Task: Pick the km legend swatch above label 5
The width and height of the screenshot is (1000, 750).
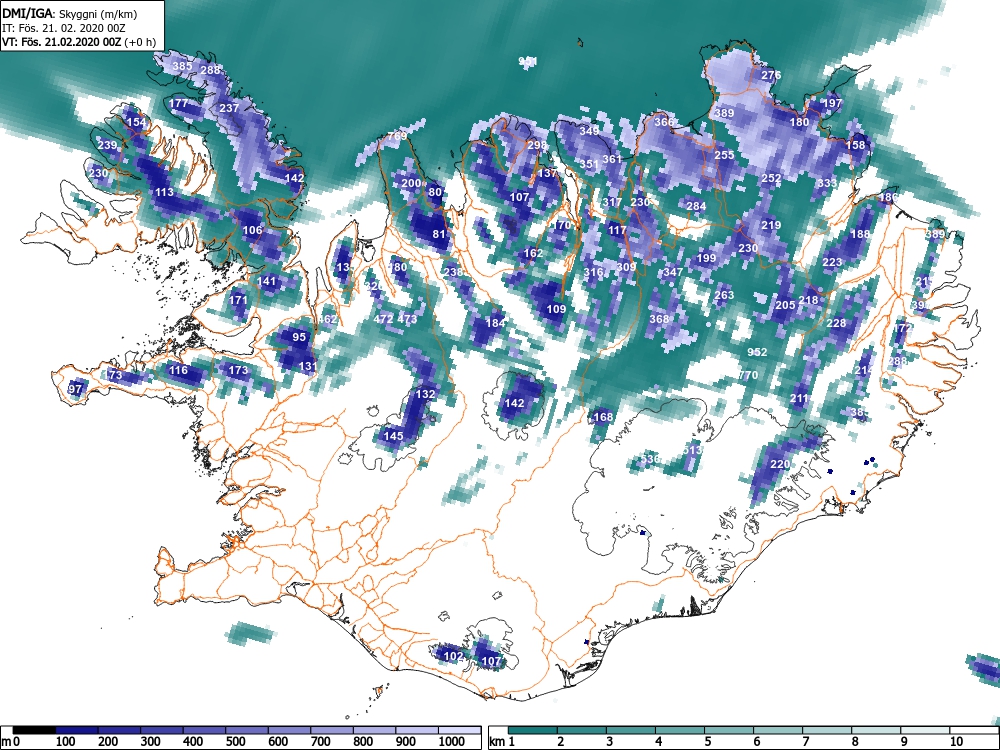Action: pyautogui.click(x=728, y=730)
